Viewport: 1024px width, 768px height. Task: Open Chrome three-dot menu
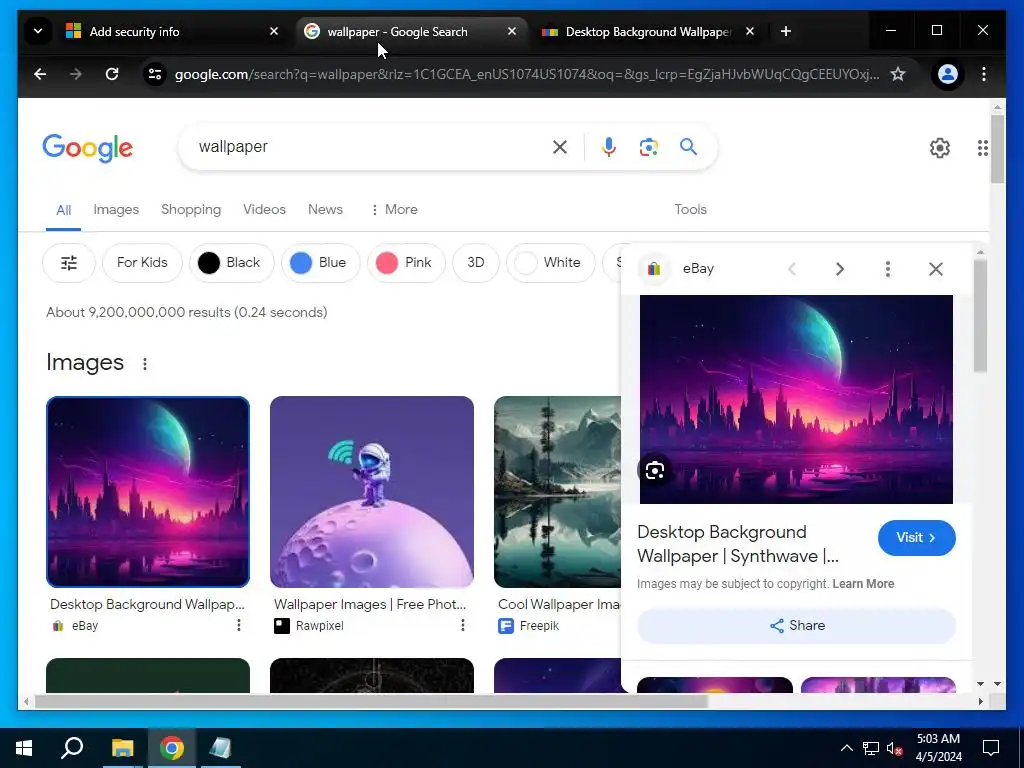[x=984, y=74]
